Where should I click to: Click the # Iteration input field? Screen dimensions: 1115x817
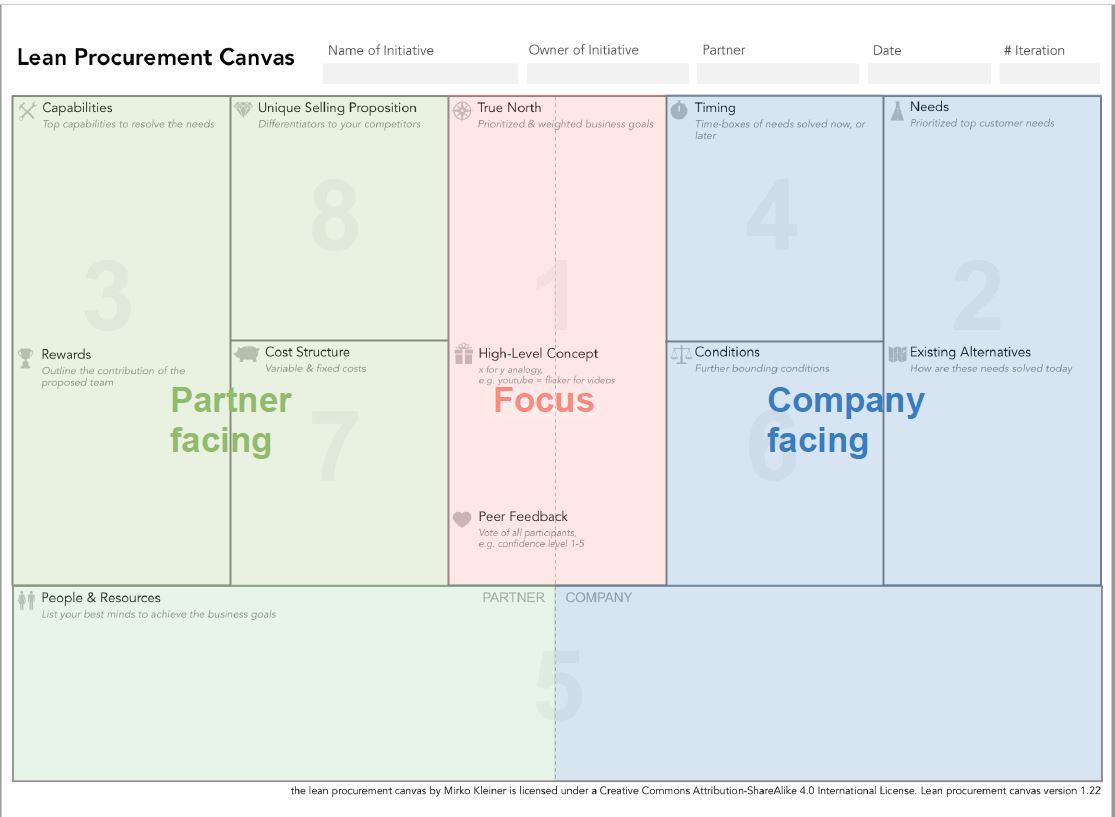tap(1049, 74)
